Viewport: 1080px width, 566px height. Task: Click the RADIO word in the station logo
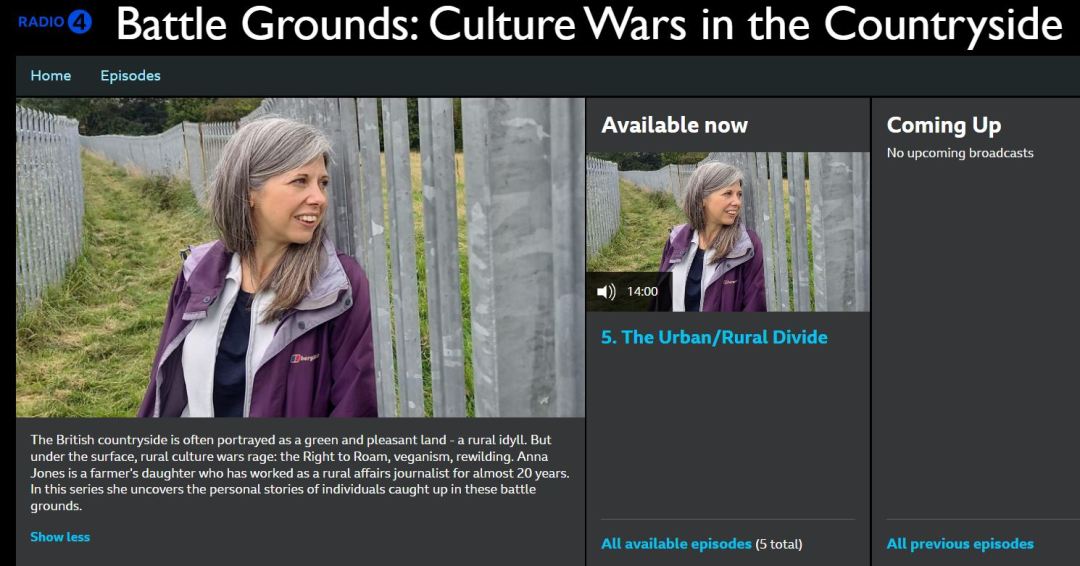pyautogui.click(x=41, y=22)
